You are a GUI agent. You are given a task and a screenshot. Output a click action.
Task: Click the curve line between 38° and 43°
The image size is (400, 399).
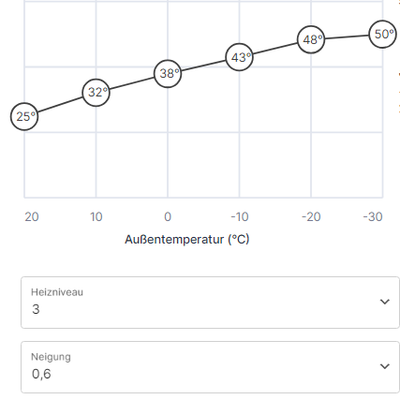pos(203,65)
